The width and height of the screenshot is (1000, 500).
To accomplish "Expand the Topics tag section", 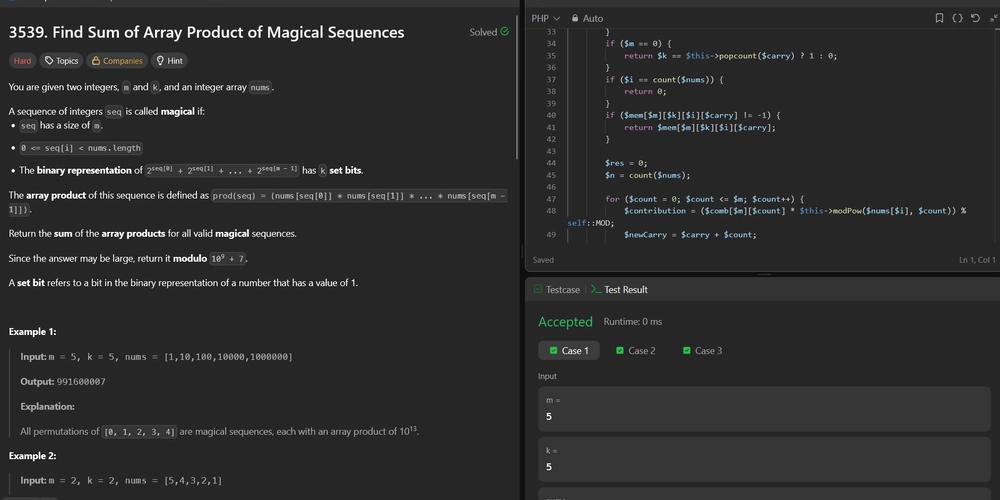I will pos(62,61).
